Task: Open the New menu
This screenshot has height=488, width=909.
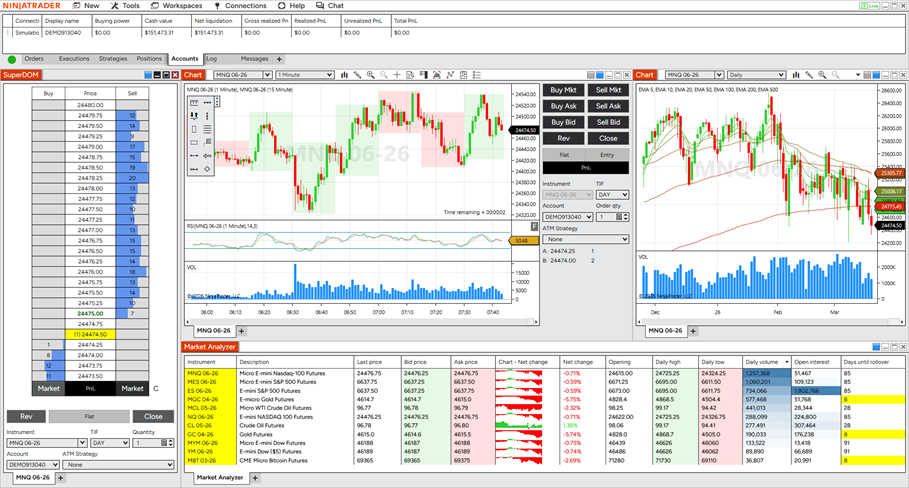Action: (86, 5)
